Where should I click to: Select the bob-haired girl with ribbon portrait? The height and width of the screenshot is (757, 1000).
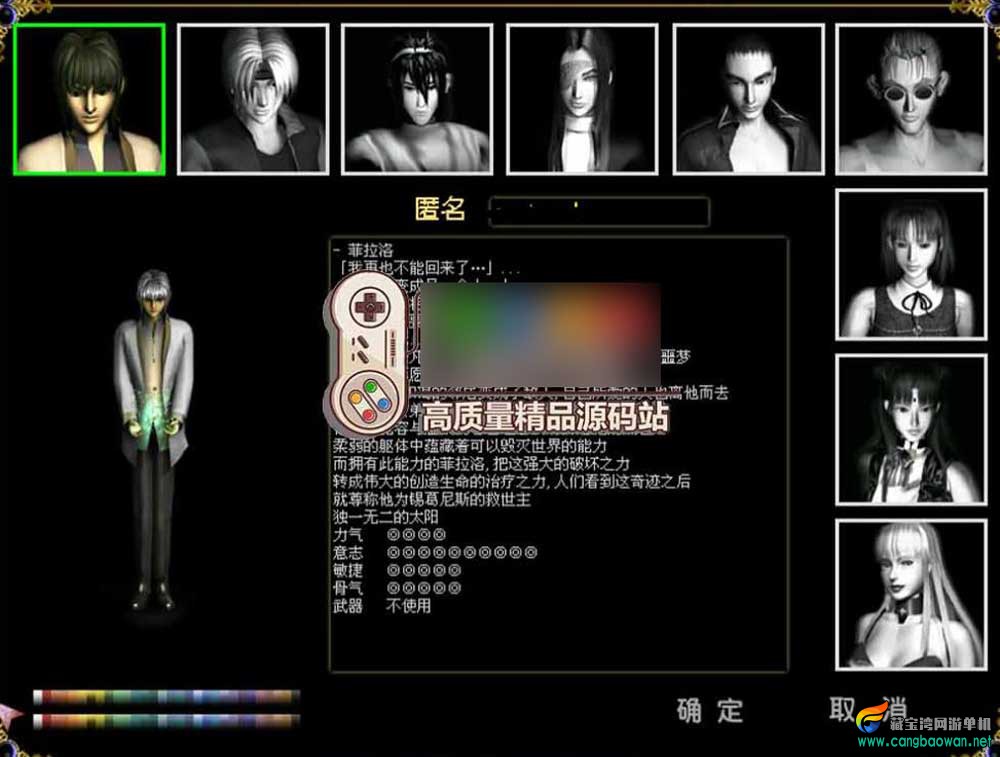[x=911, y=265]
